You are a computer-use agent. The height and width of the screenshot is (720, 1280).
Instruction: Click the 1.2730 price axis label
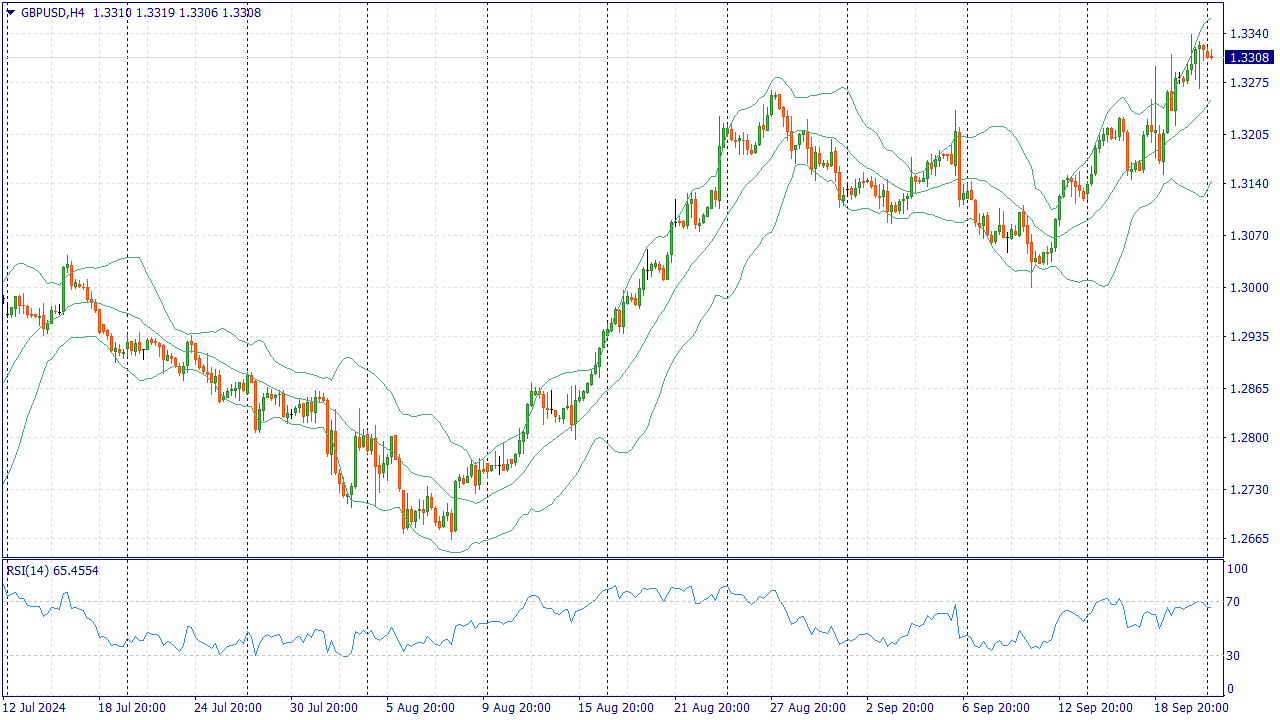pyautogui.click(x=1249, y=490)
